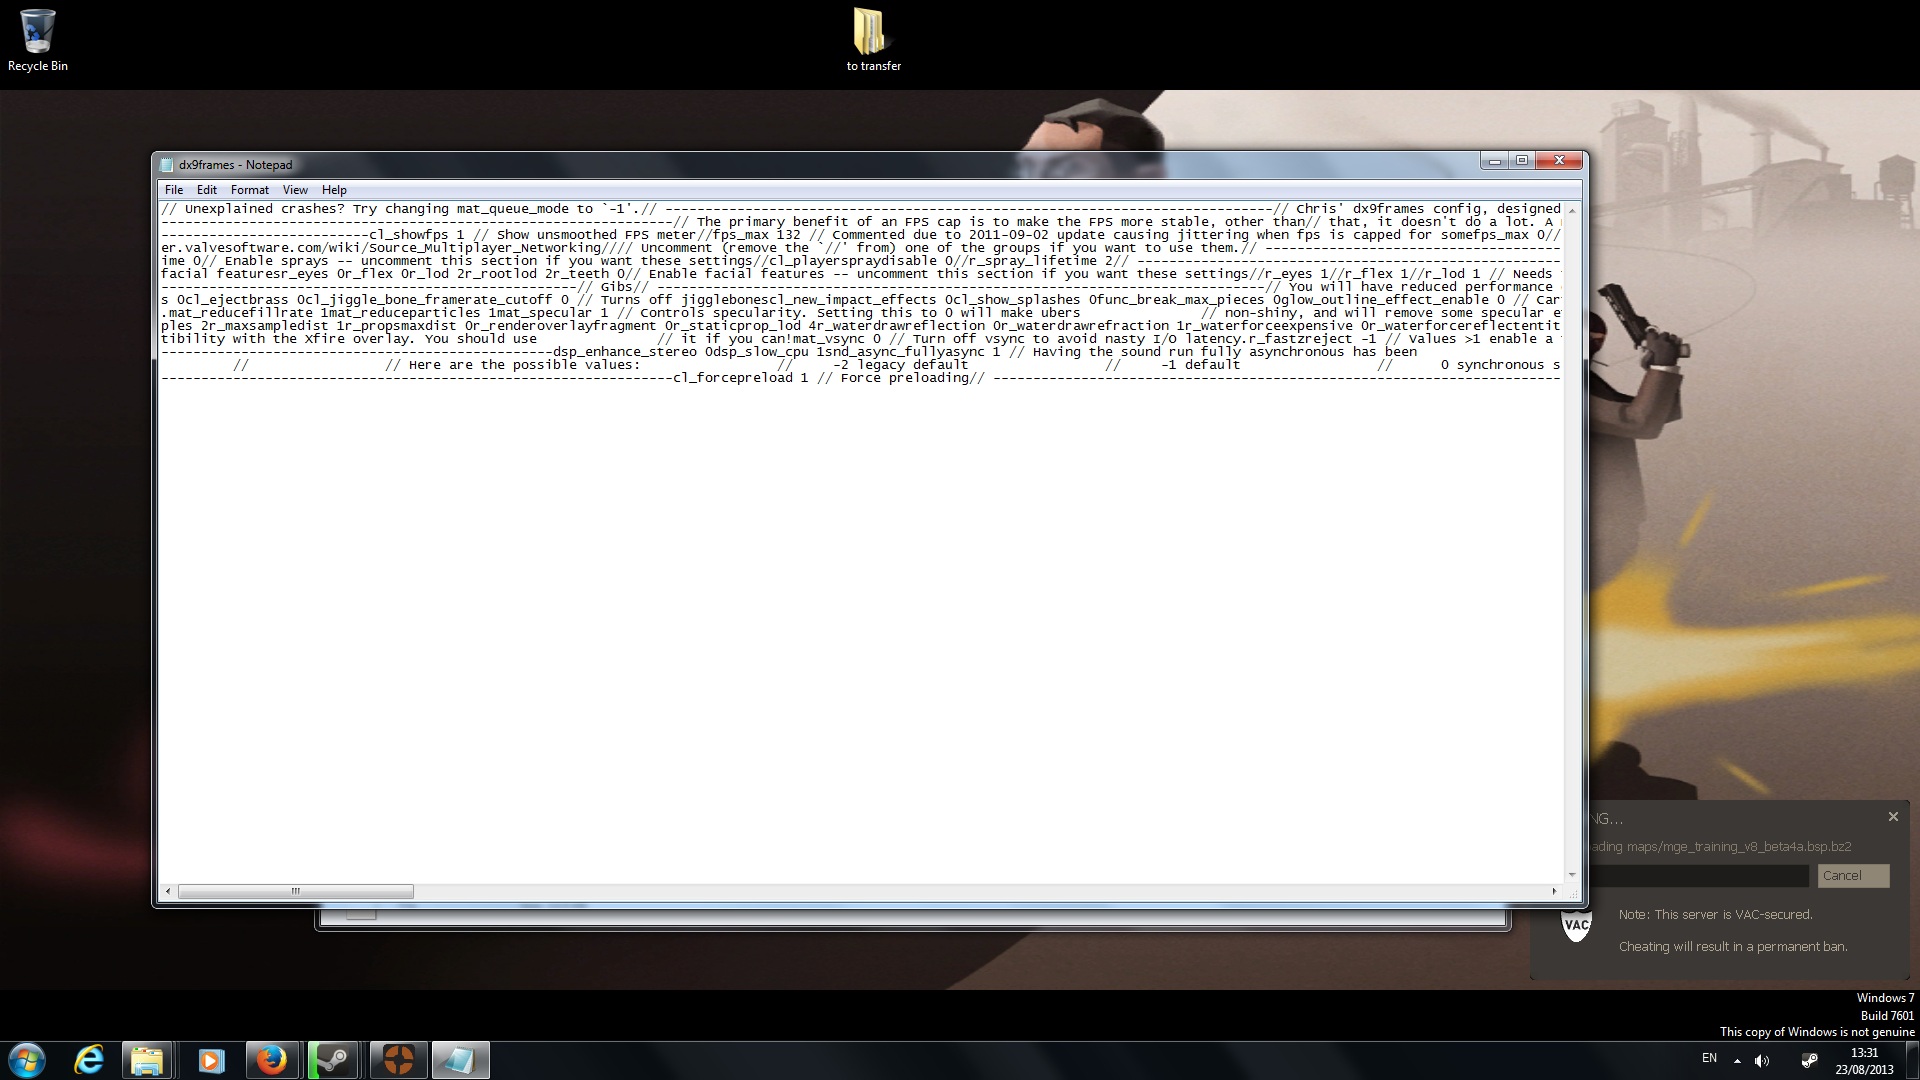Screen dimensions: 1920x1080
Task: Click the right arrow of the horizontal scrollbar
Action: (x=1554, y=891)
